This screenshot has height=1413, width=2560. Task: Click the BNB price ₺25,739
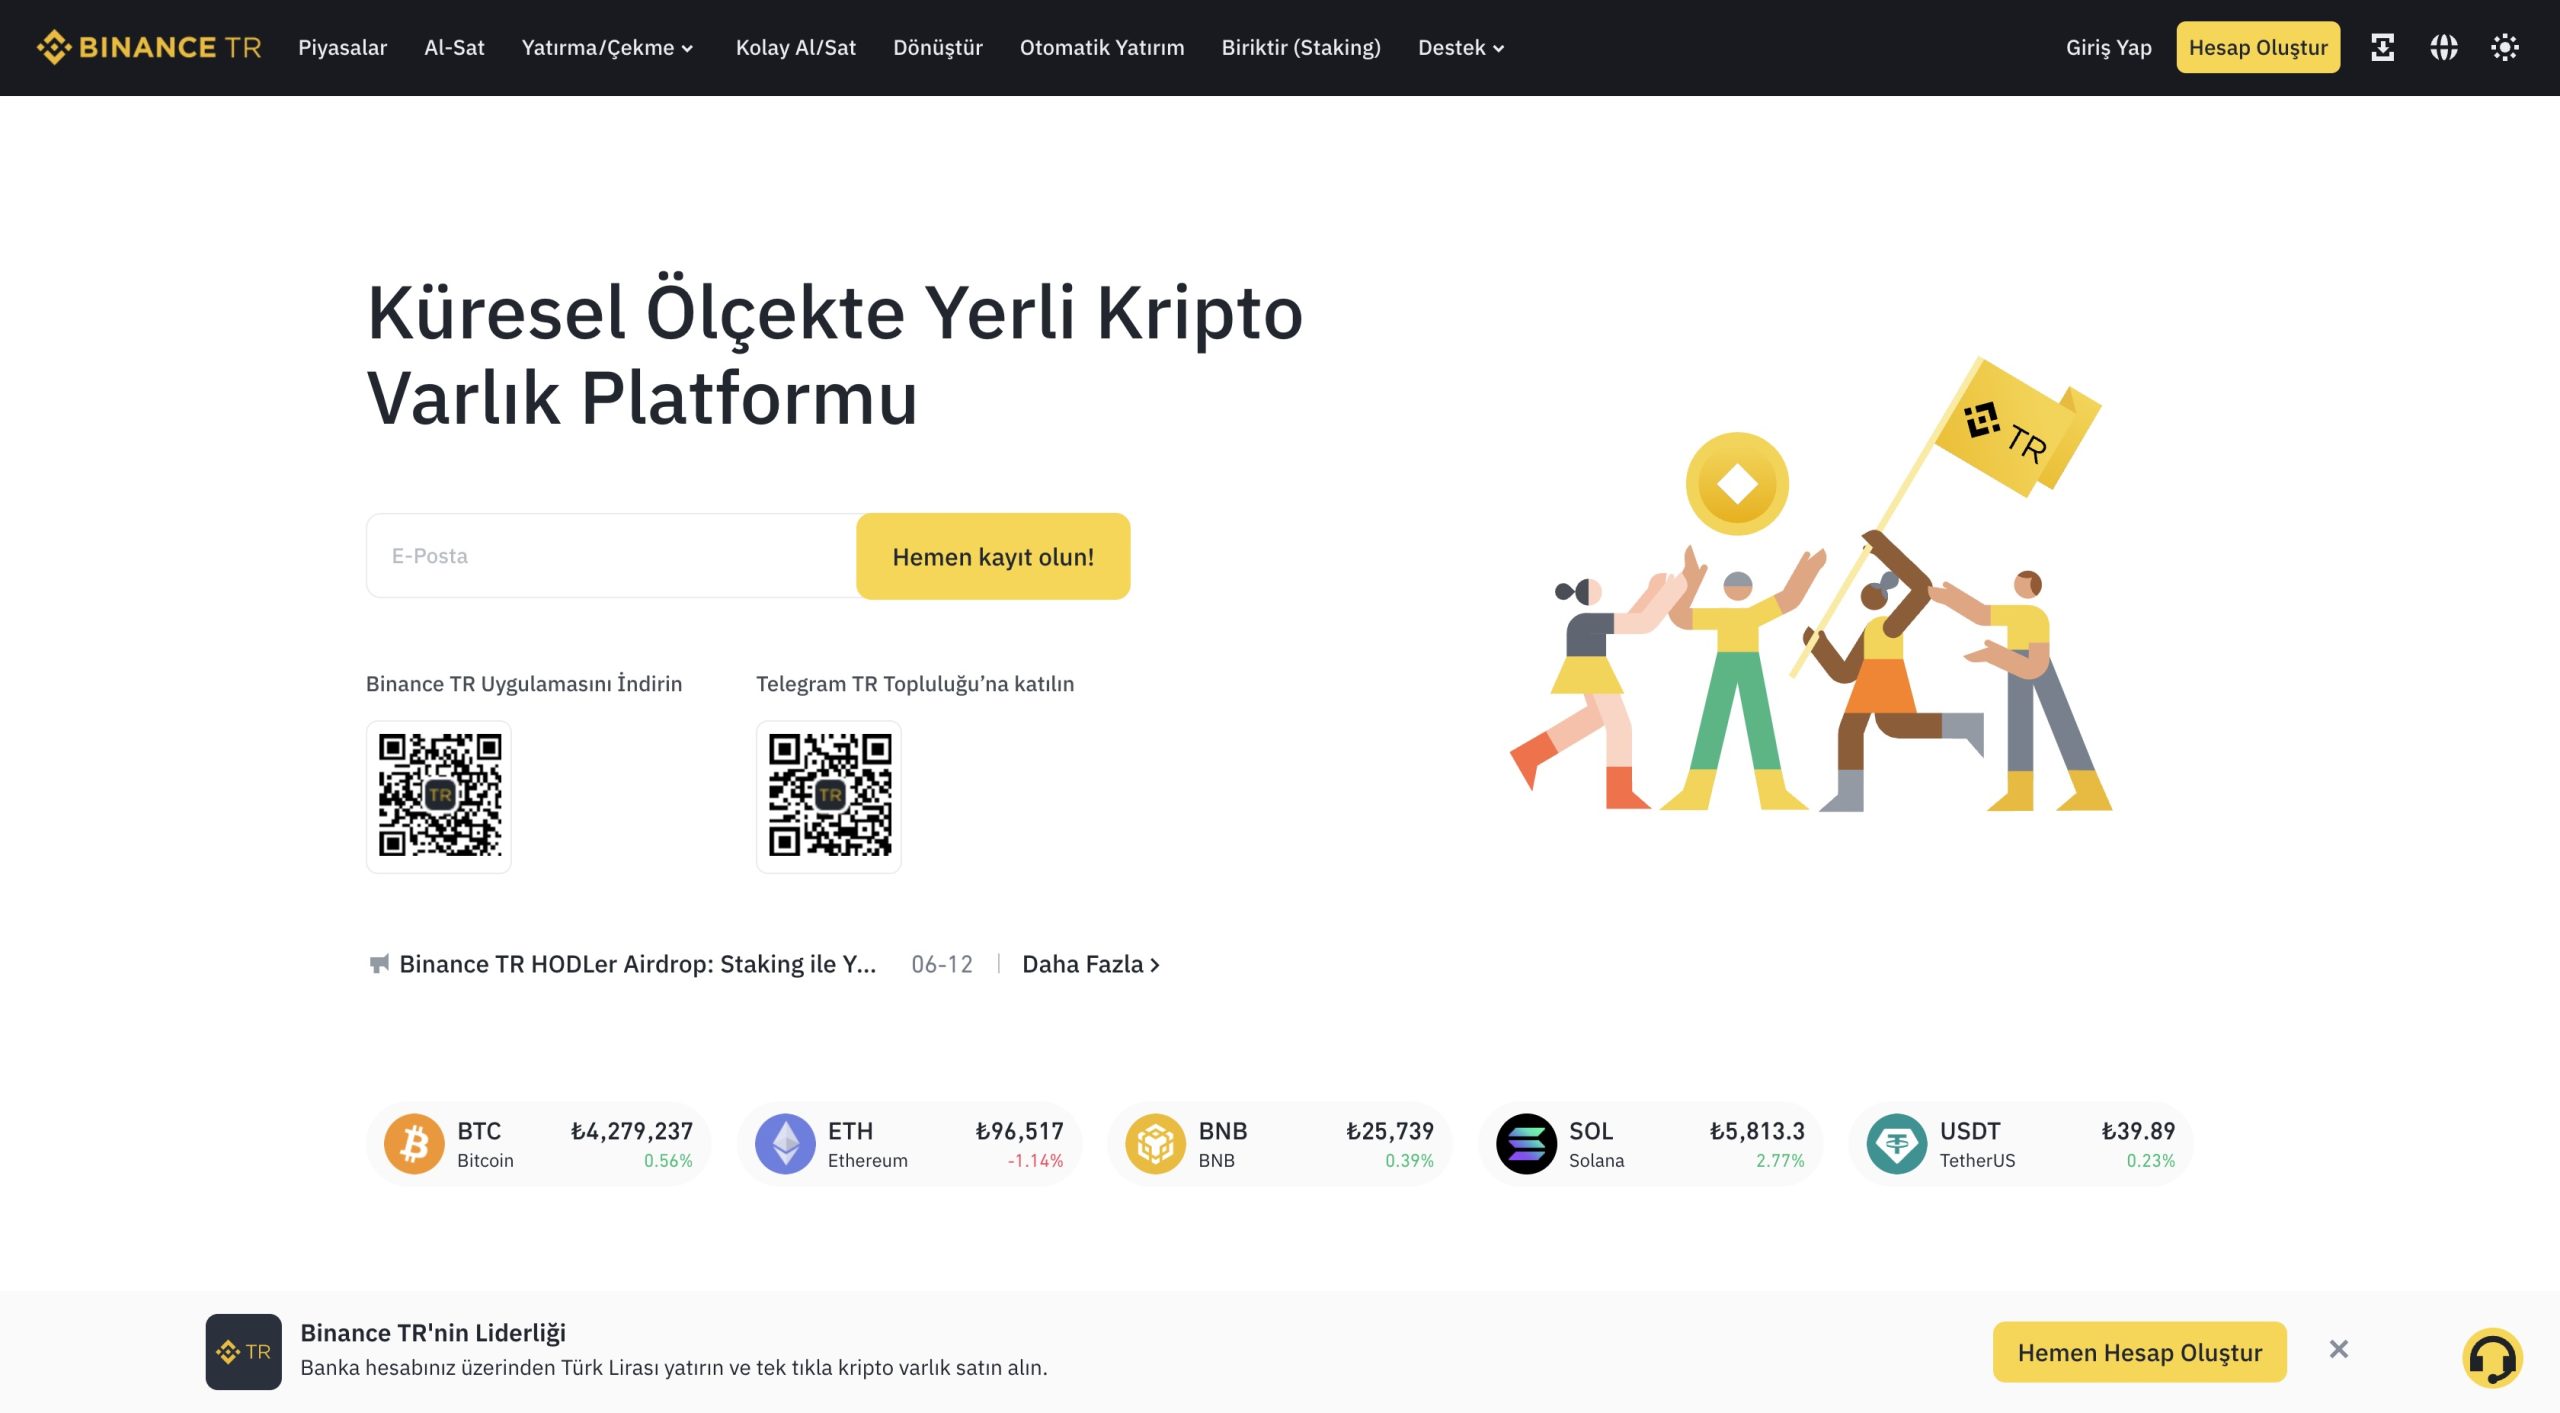coord(1389,1131)
